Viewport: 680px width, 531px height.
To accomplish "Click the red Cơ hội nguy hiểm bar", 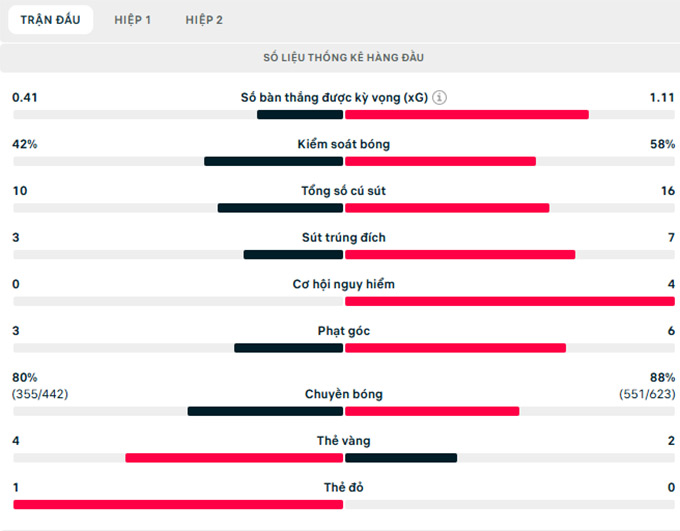I will pos(510,301).
